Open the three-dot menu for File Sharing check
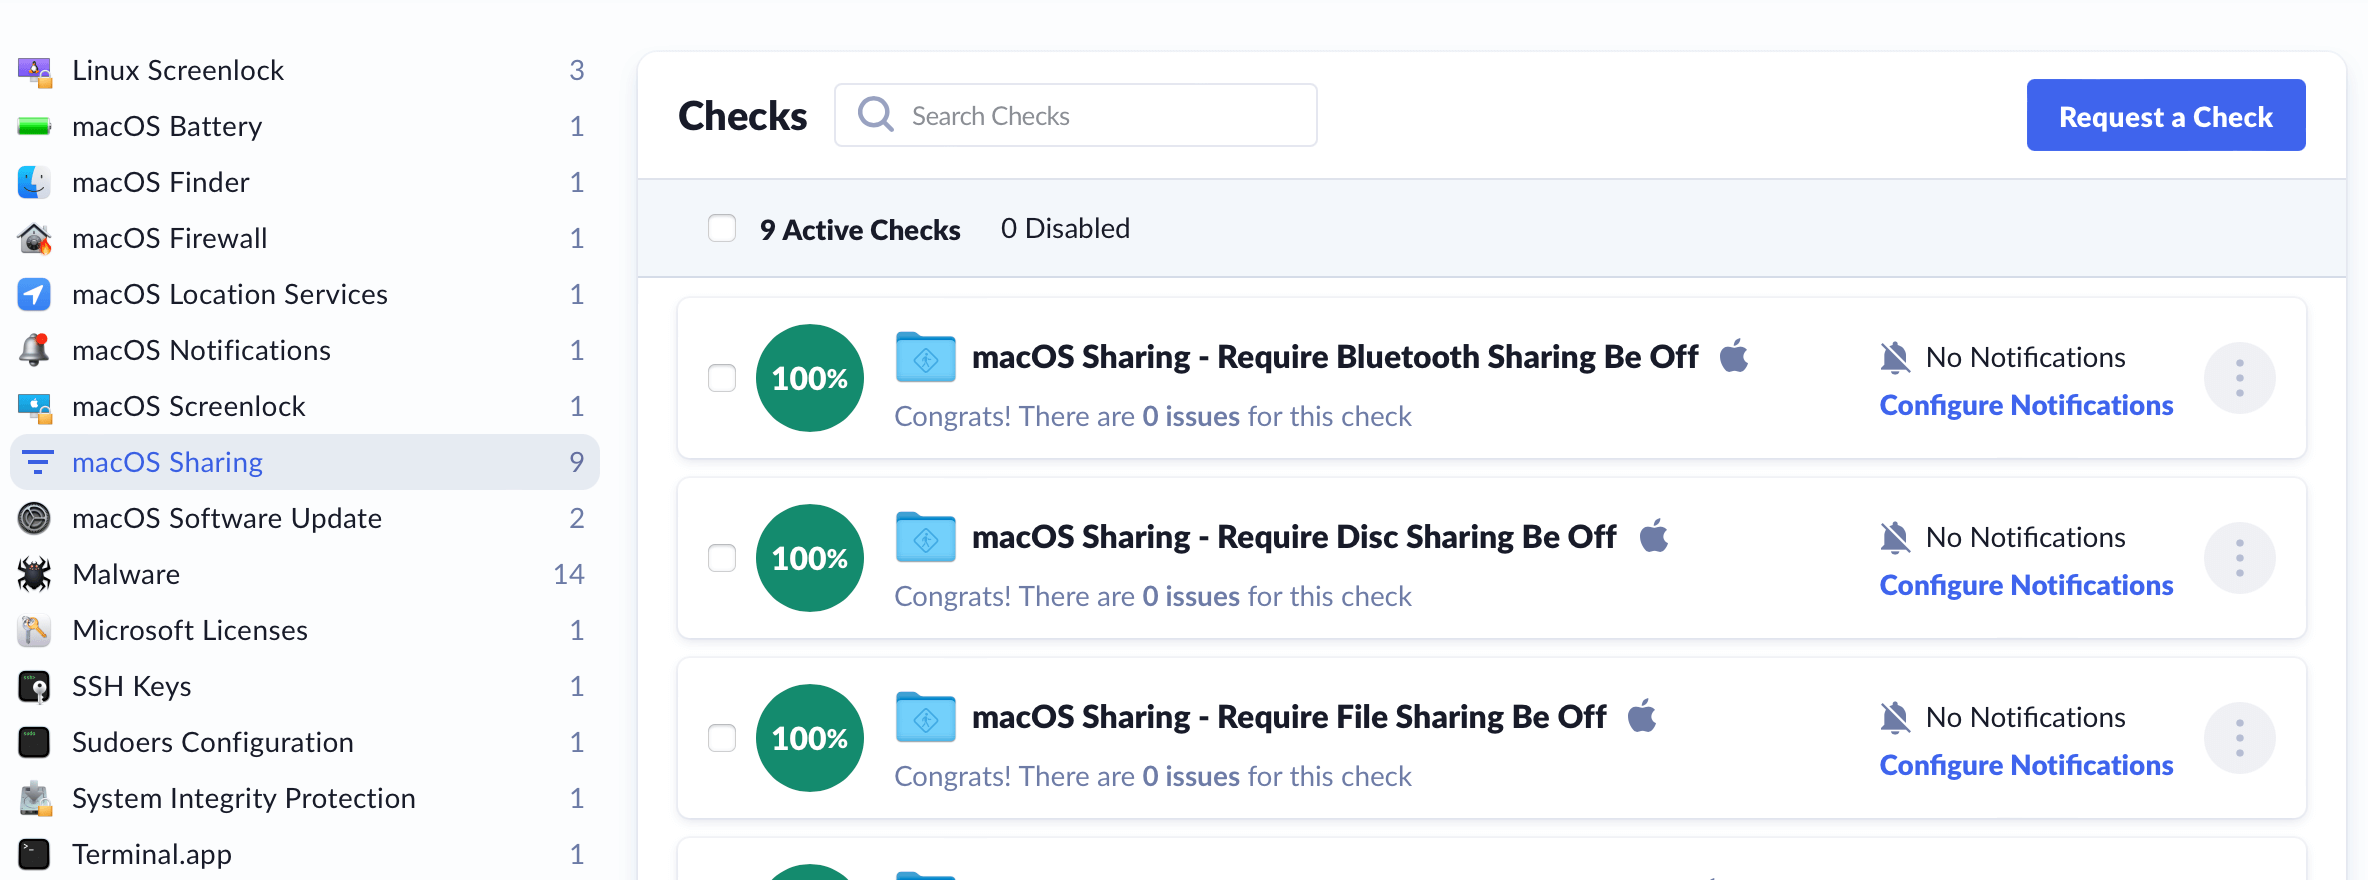The image size is (2368, 880). [x=2239, y=738]
